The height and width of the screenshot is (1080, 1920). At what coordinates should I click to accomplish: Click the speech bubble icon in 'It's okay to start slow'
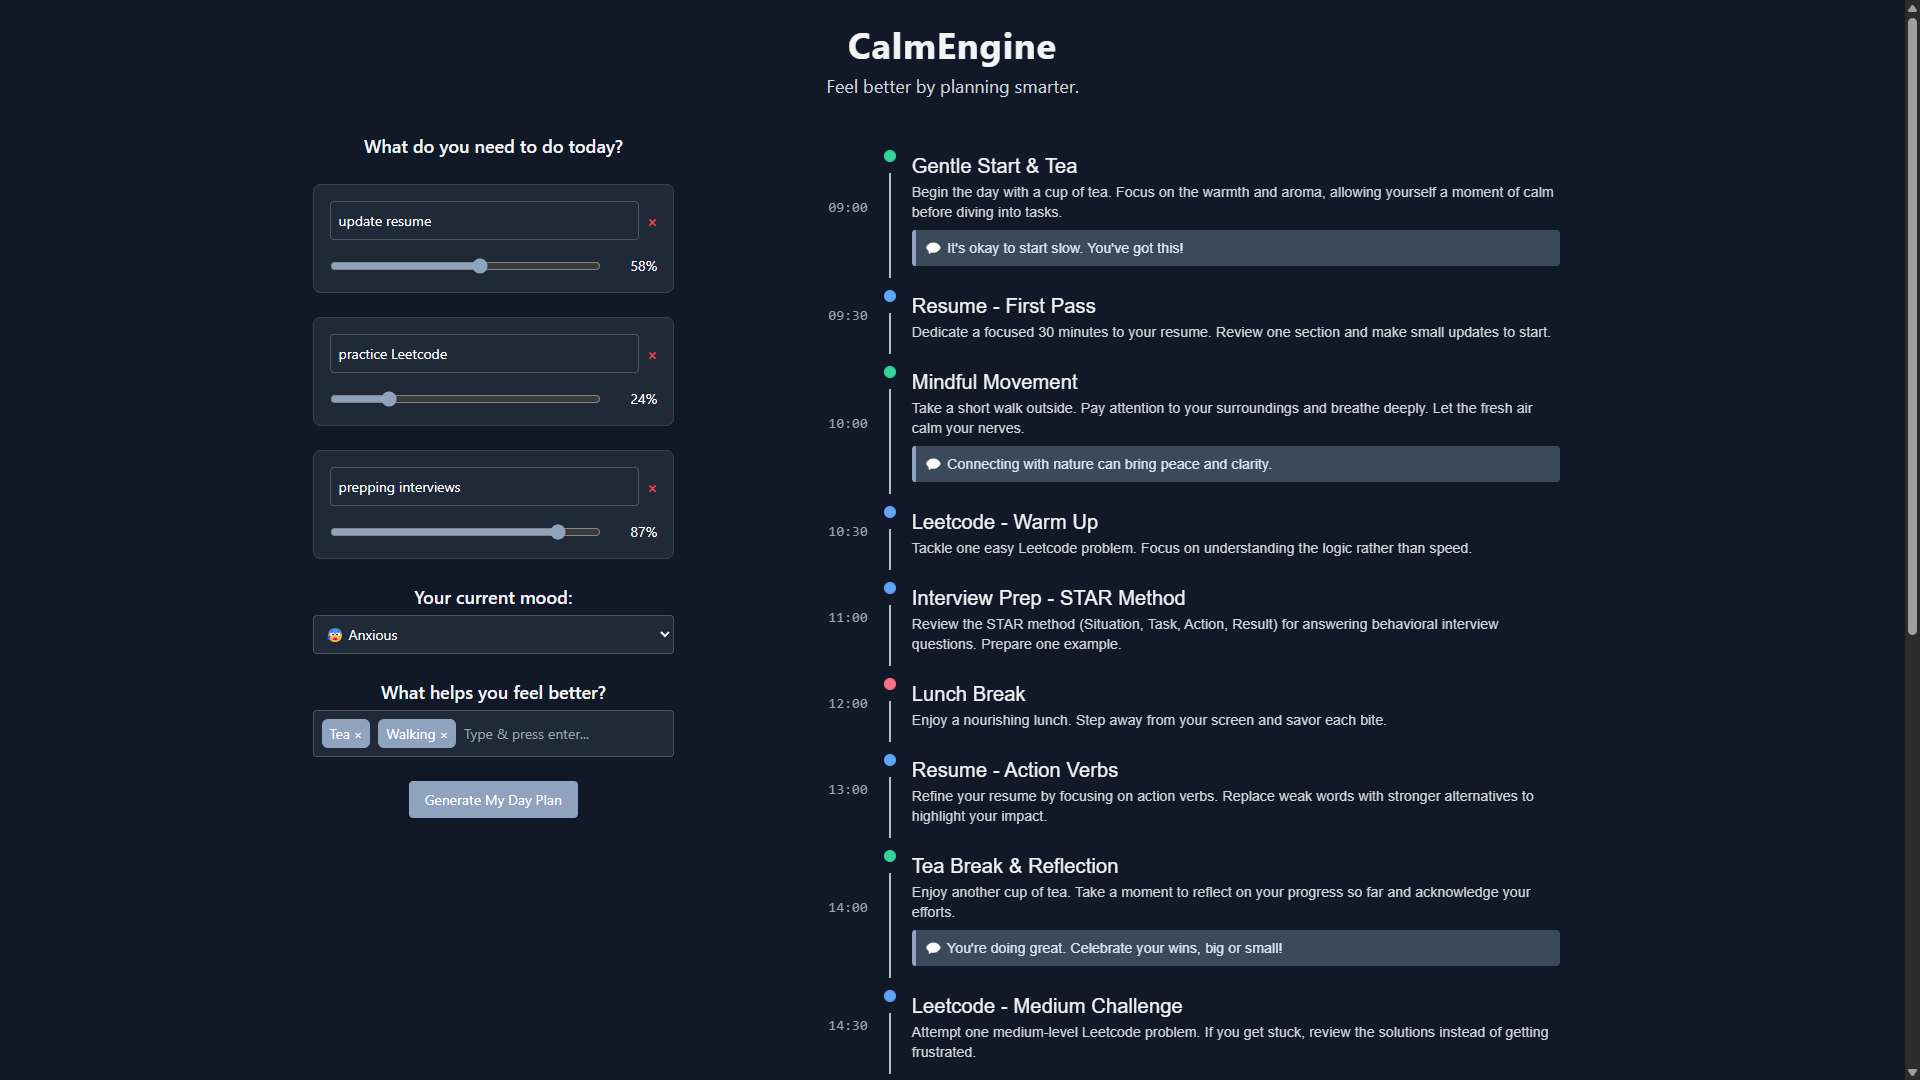(x=933, y=248)
